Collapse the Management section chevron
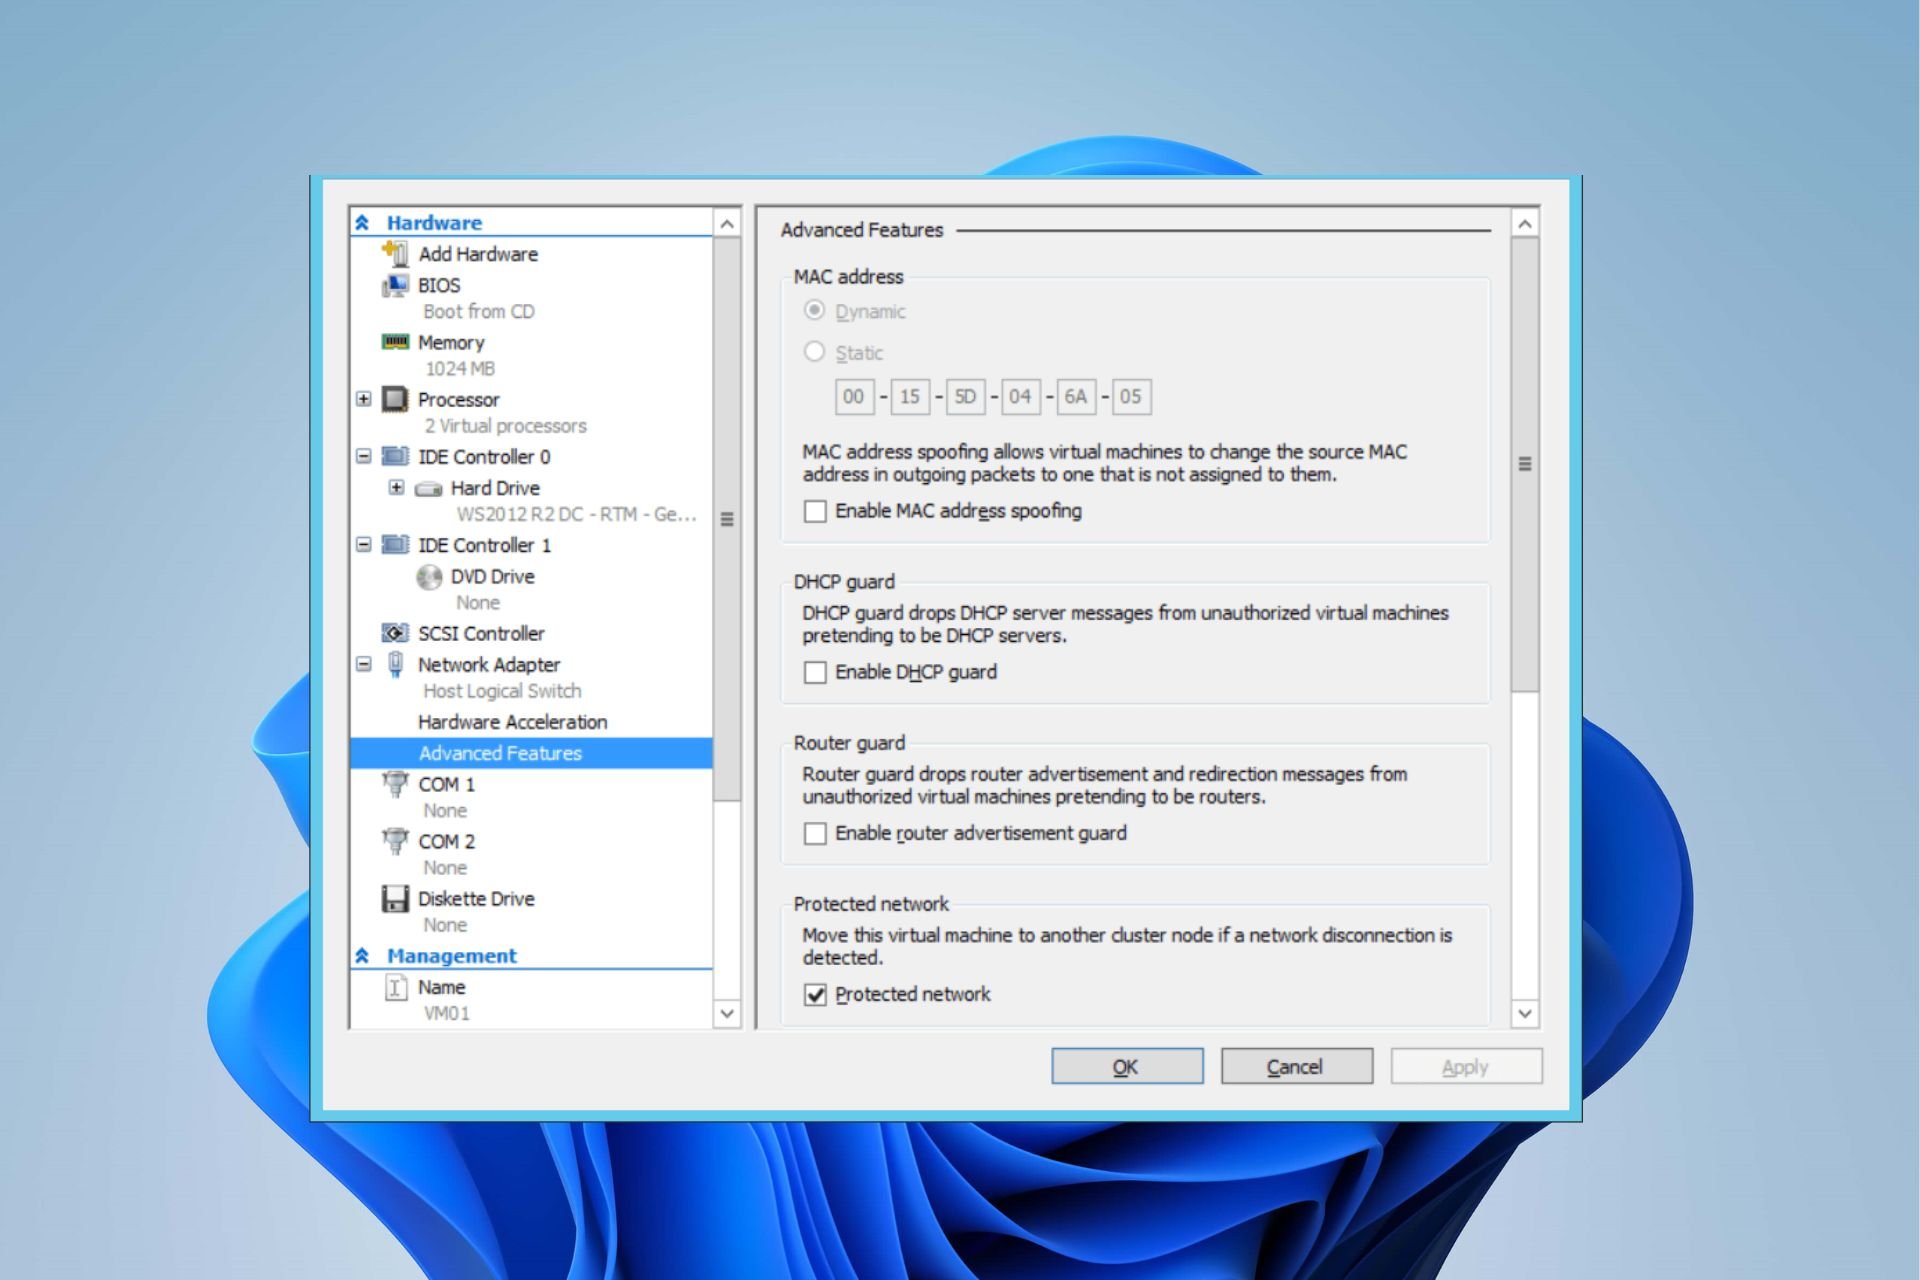Image resolution: width=1920 pixels, height=1280 pixels. coord(363,956)
